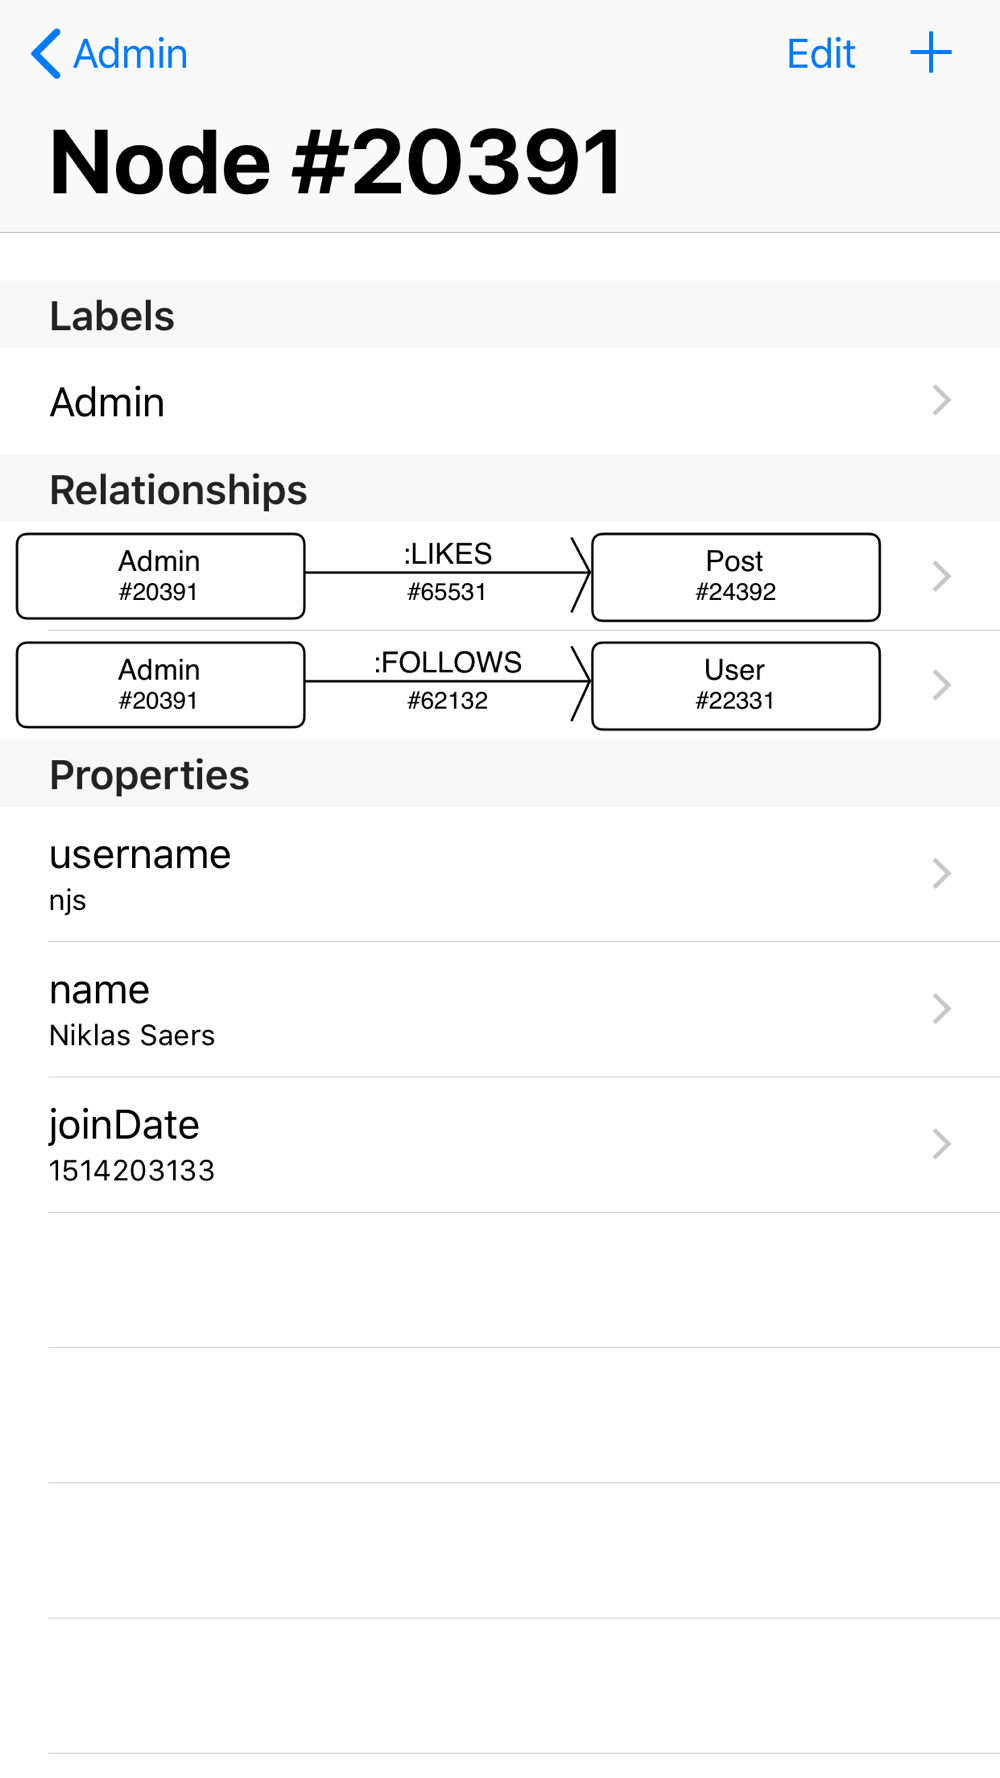The width and height of the screenshot is (1000, 1778).
Task: Tap the :LIKES #65531 relationship arrow
Action: [448, 573]
